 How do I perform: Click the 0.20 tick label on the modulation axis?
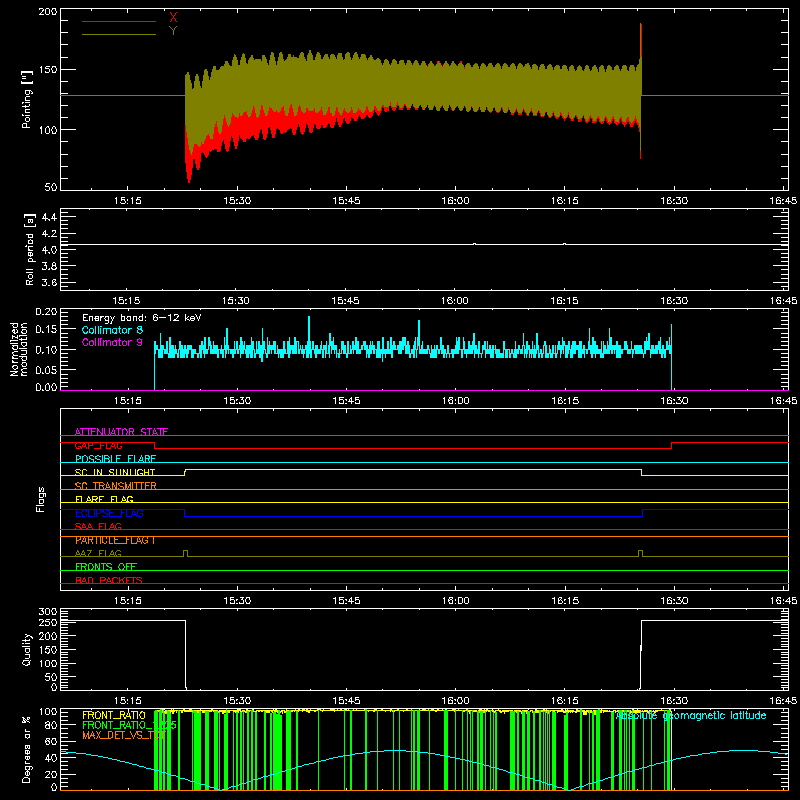click(47, 312)
